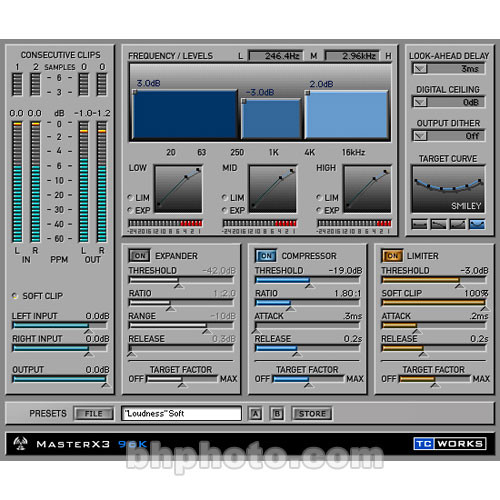Toggle the Compressor ON button
The height and width of the screenshot is (500, 500).
(266, 256)
